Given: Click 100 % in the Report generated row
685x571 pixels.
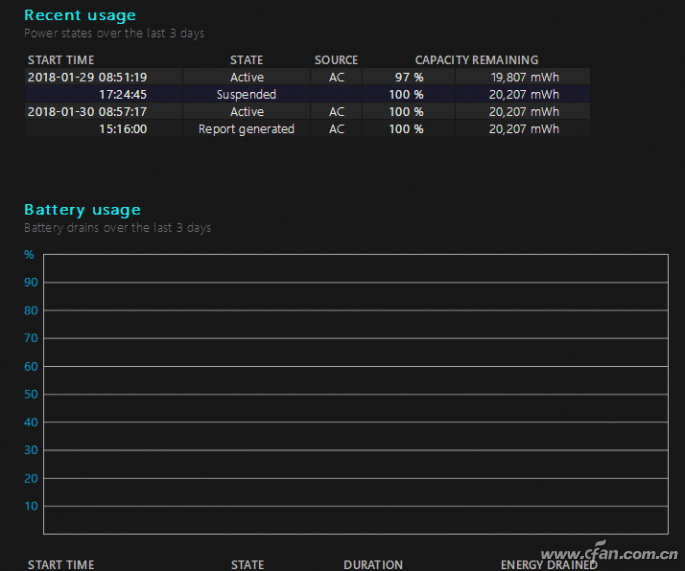Looking at the screenshot, I should tap(406, 129).
